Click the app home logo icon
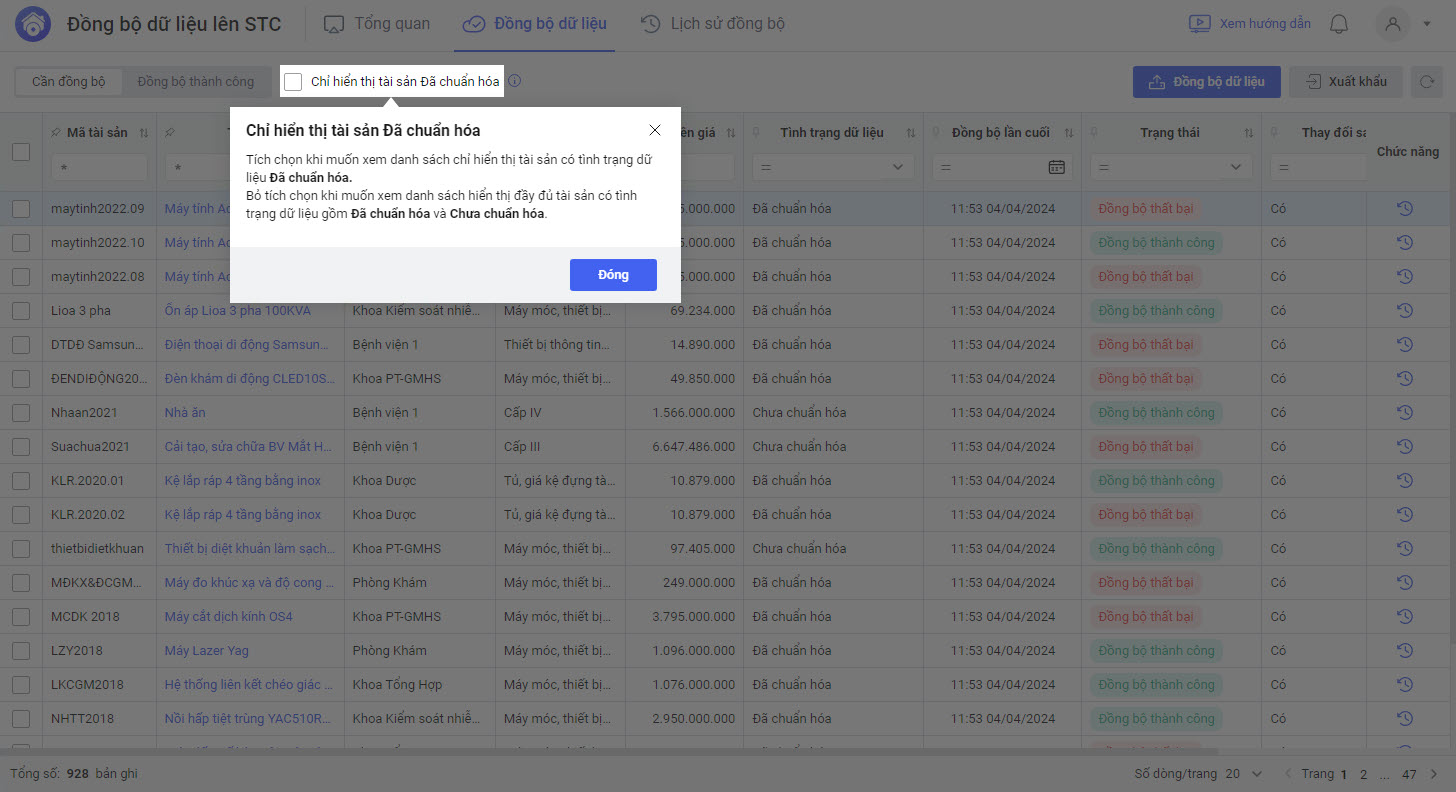1456x792 pixels. (34, 25)
